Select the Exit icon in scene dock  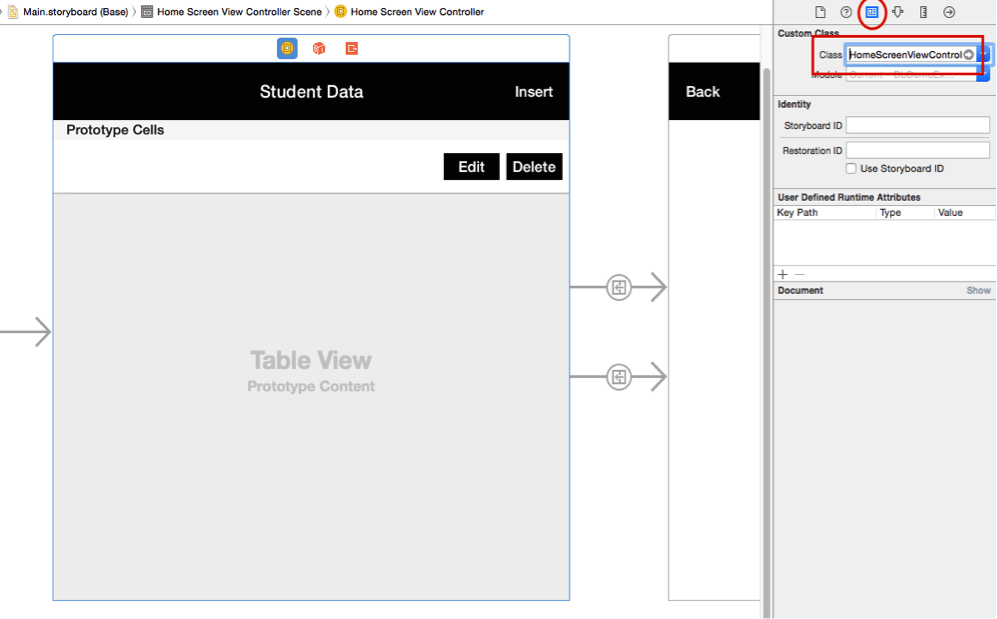pos(352,48)
